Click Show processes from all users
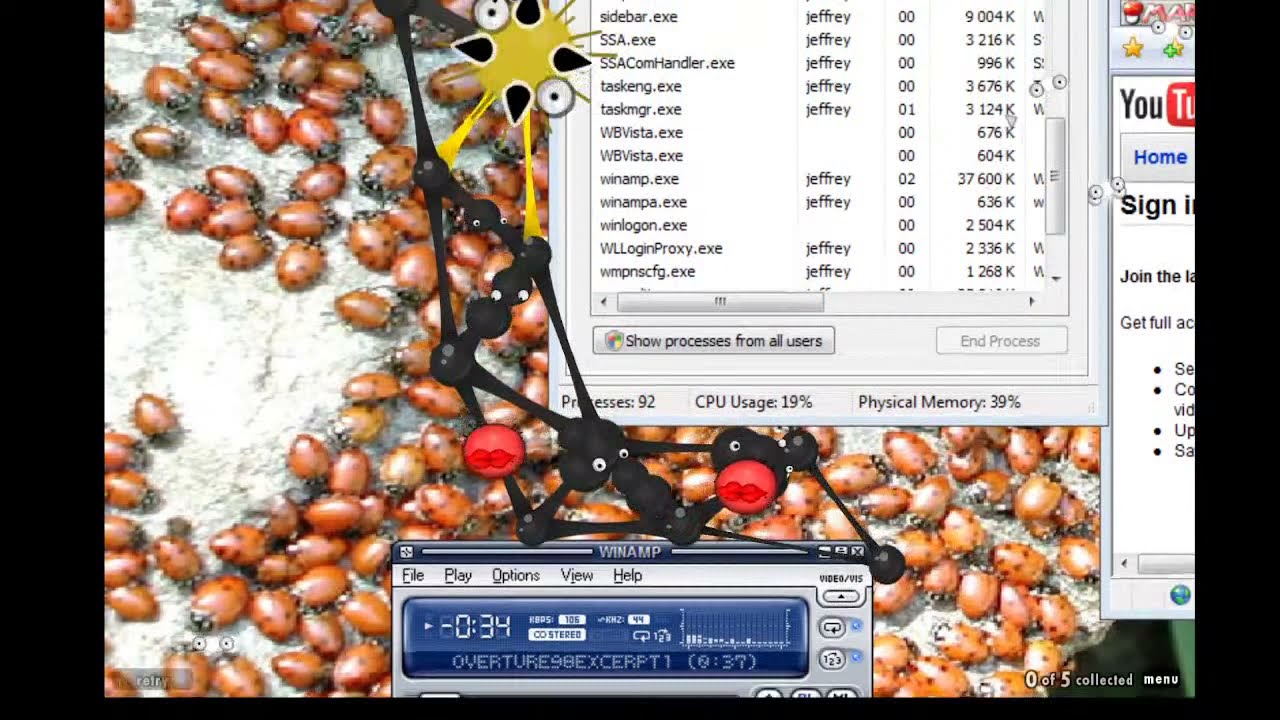The width and height of the screenshot is (1280, 720). click(713, 341)
